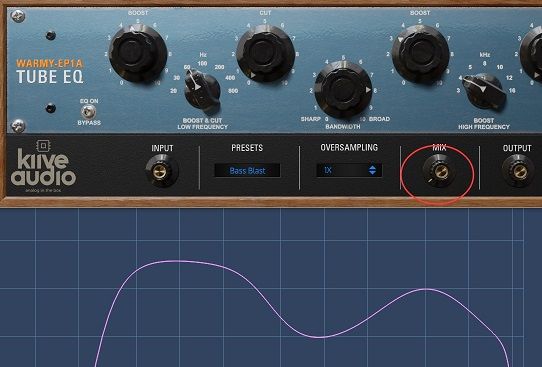Click the chip icon above the Kiive logo
Screen dimensions: 542x367
(x=43, y=145)
